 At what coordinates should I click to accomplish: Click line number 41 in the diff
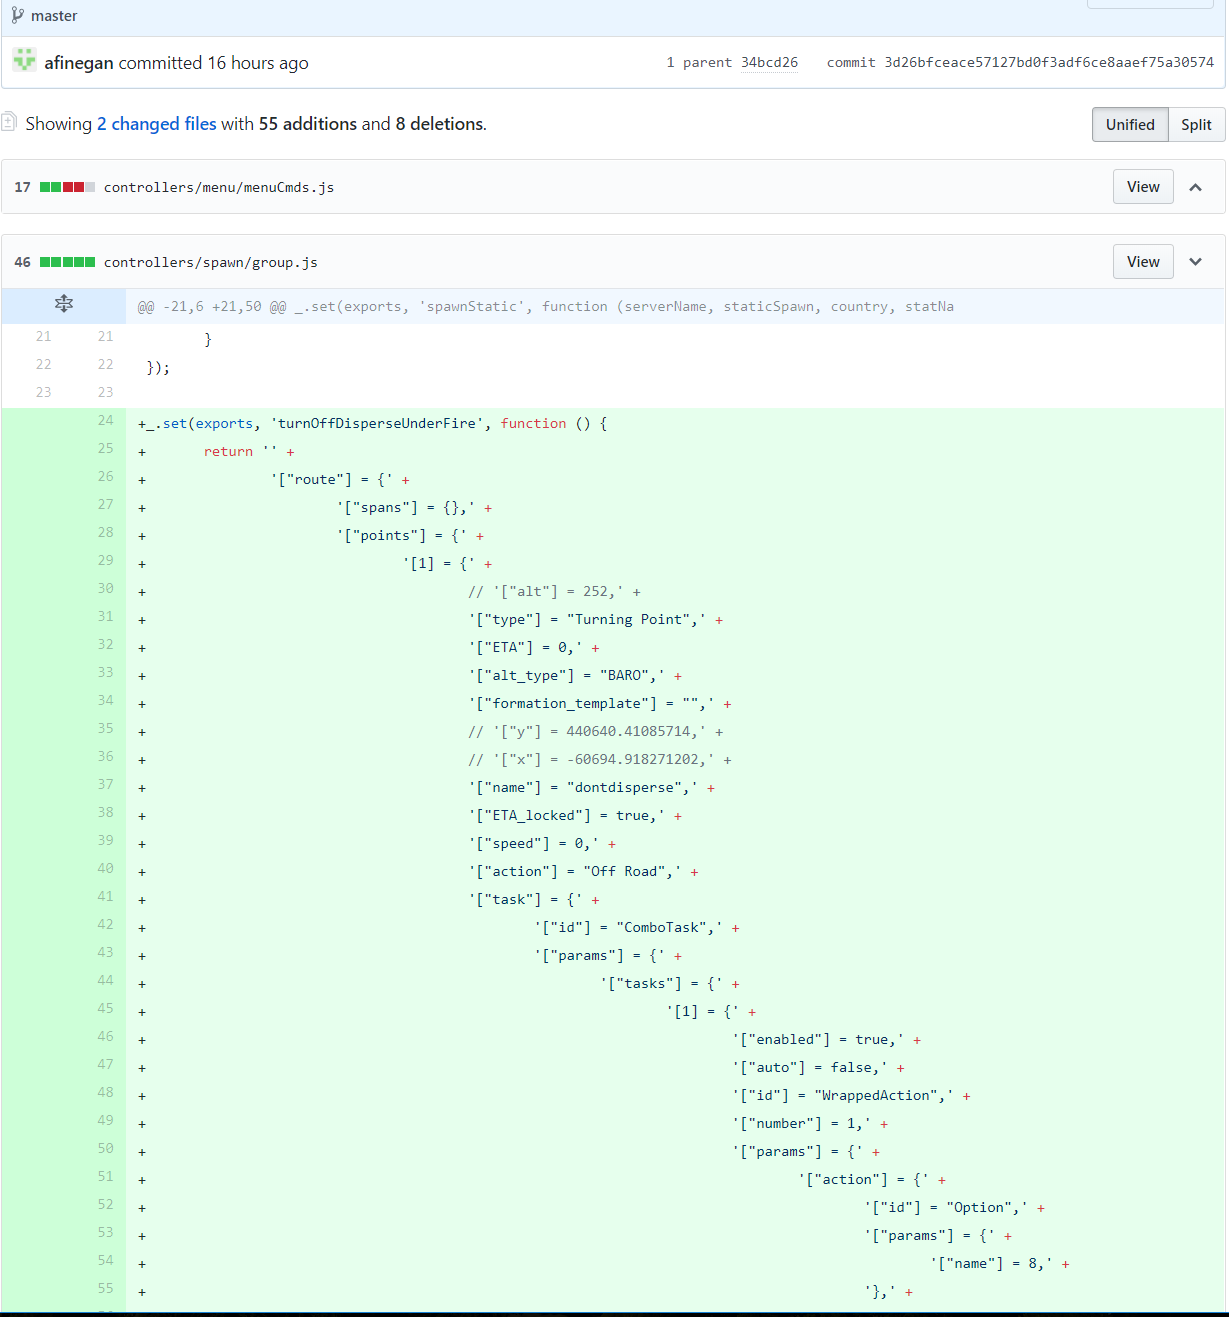(105, 897)
